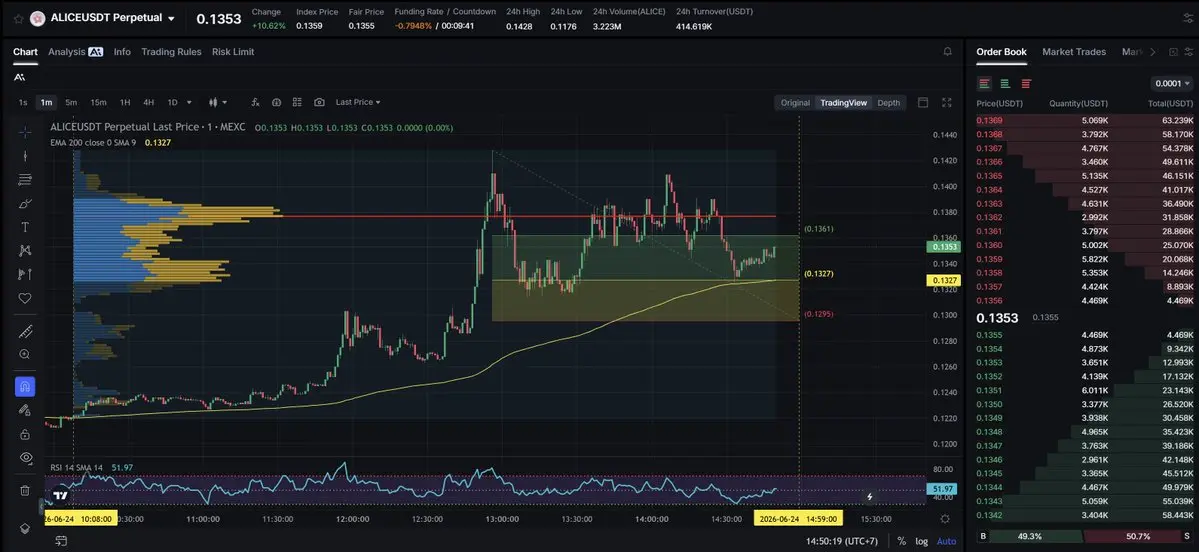The height and width of the screenshot is (552, 1199).
Task: Select the brush drawing tool
Action: click(x=24, y=203)
